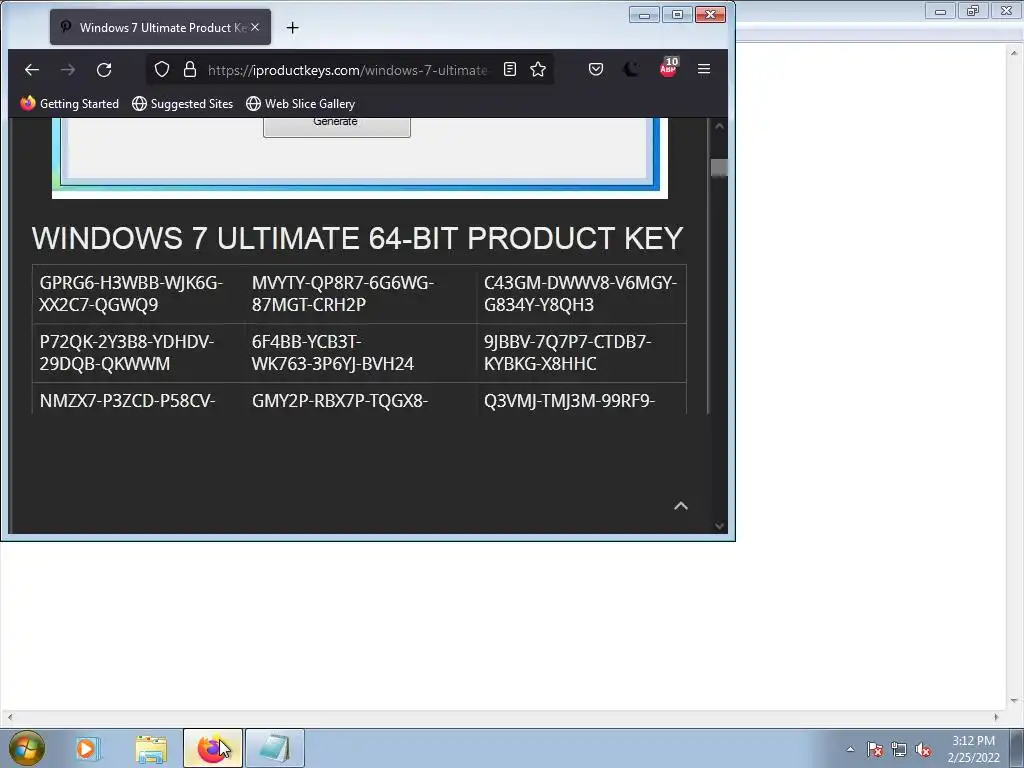The width and height of the screenshot is (1024, 768).
Task: Click the page scrollbar up arrow in Firefox
Action: [719, 126]
